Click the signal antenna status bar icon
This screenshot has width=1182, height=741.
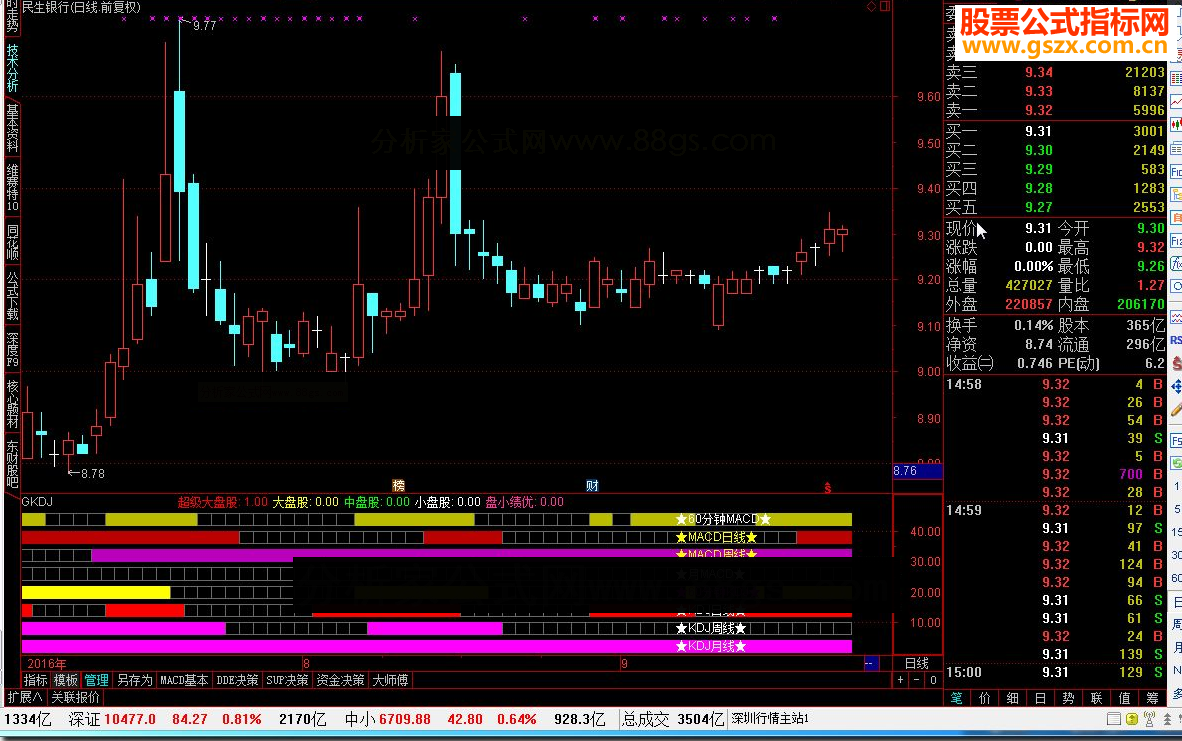coord(1150,719)
